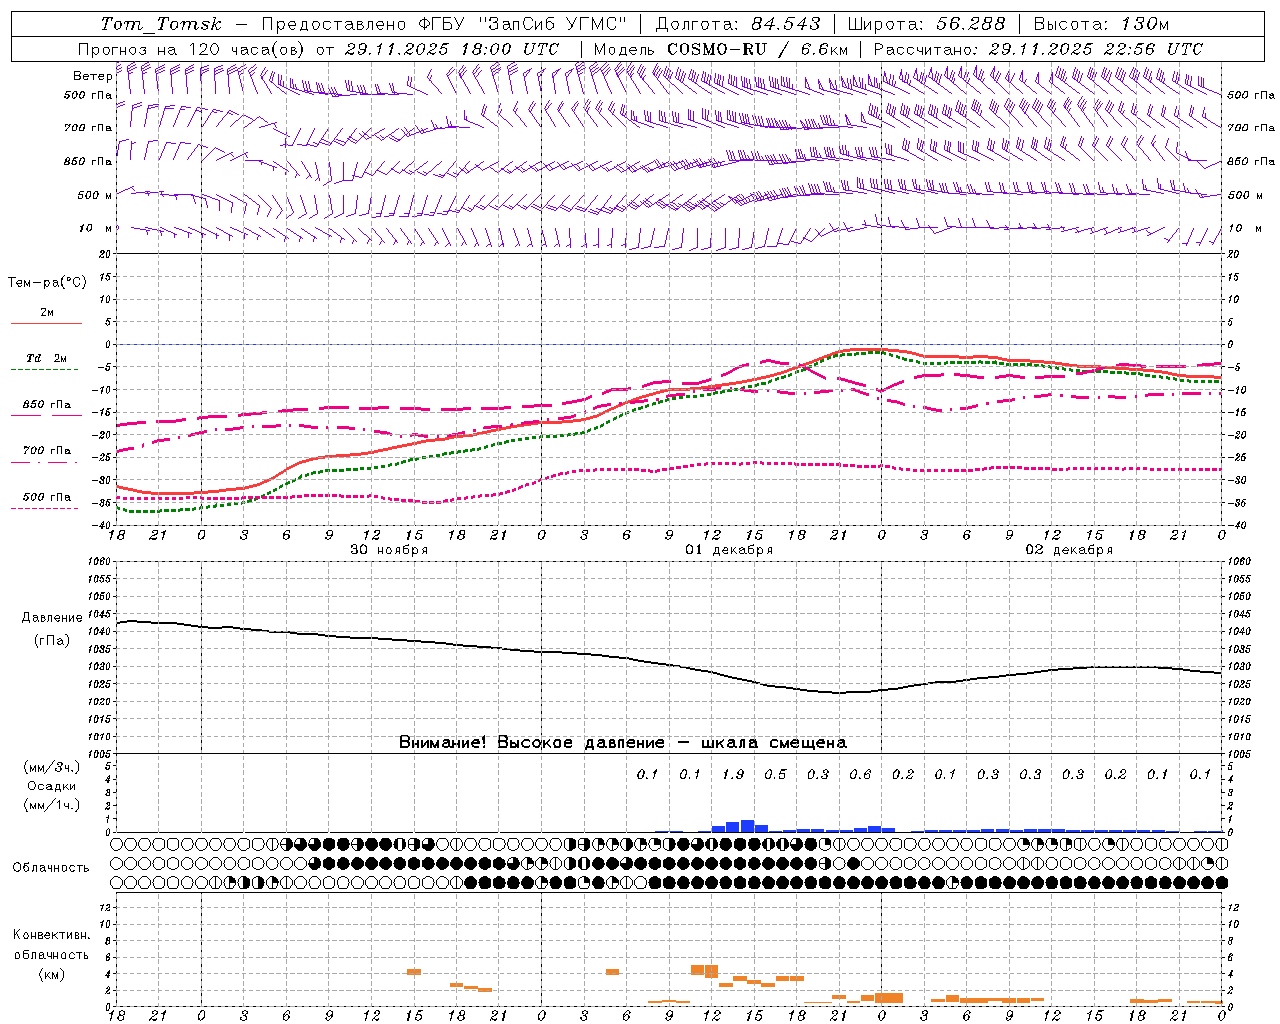Screen dimensions: 1280x1024
Task: Click the "30 ноября" date label
Action: [389, 550]
